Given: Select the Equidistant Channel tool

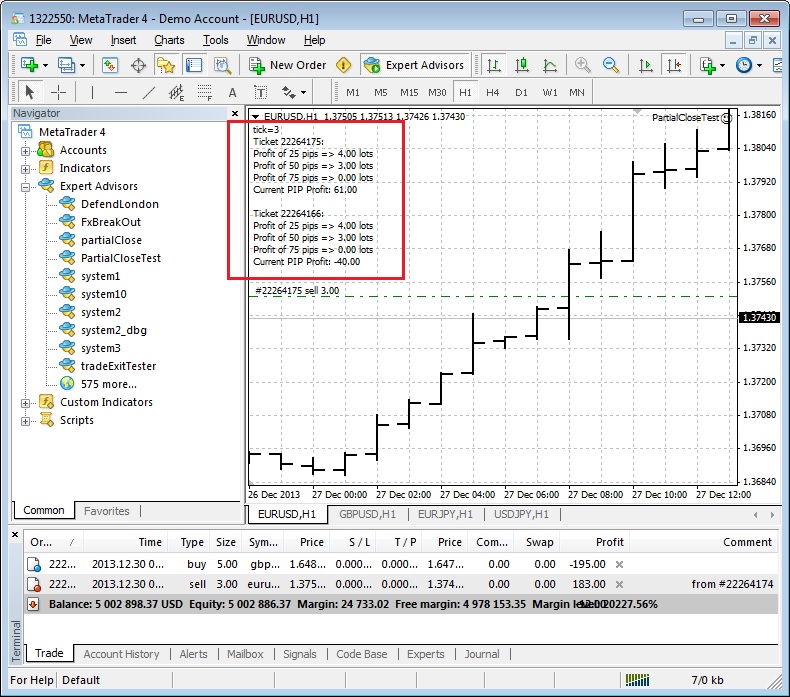Looking at the screenshot, I should (x=176, y=92).
